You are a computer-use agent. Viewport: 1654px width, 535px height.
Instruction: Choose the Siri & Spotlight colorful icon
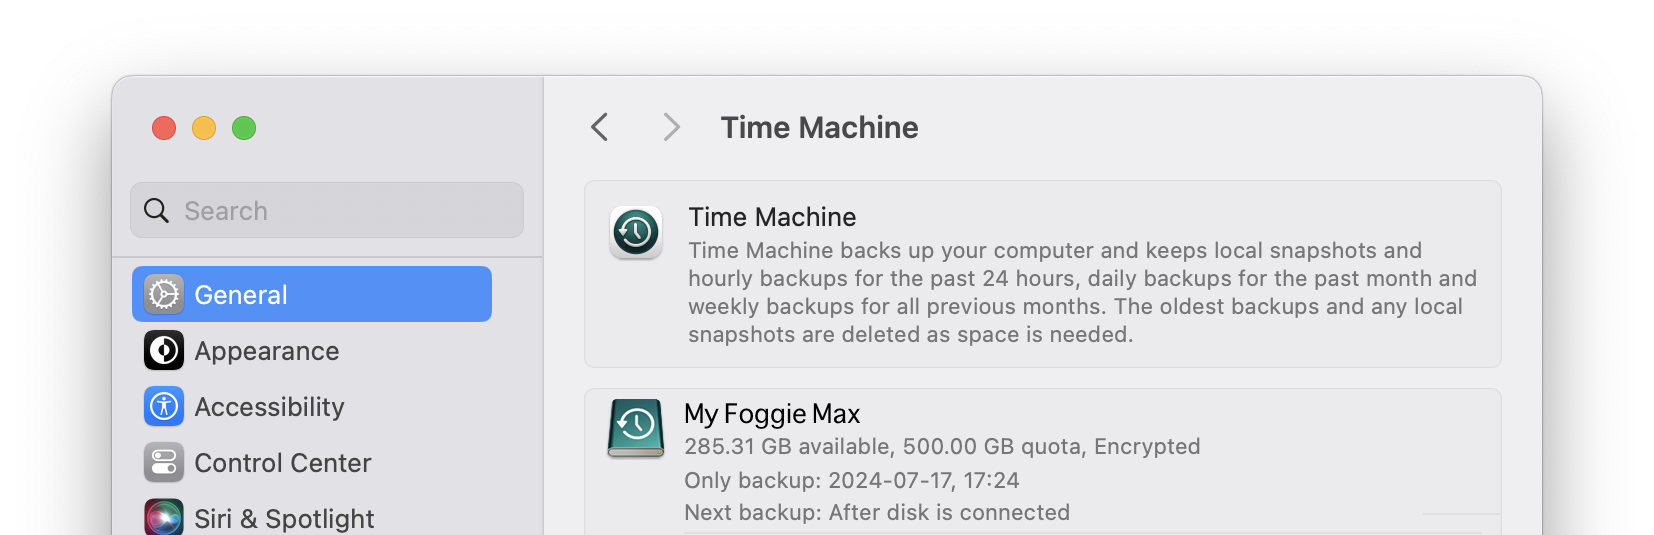164,517
